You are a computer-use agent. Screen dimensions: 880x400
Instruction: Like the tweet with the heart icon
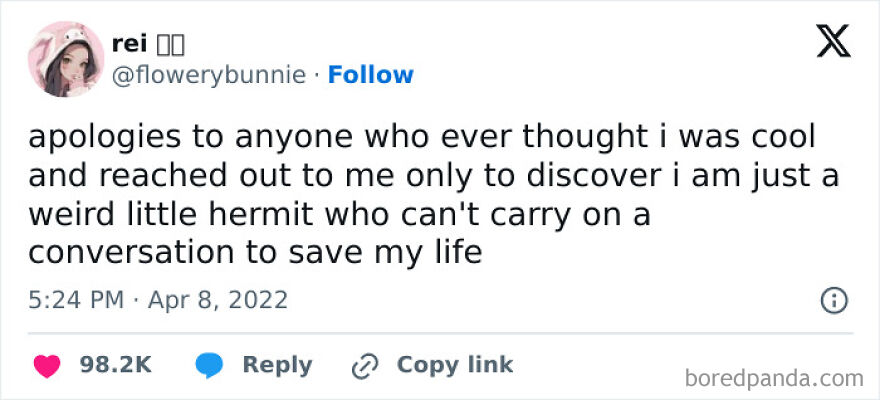coord(46,366)
